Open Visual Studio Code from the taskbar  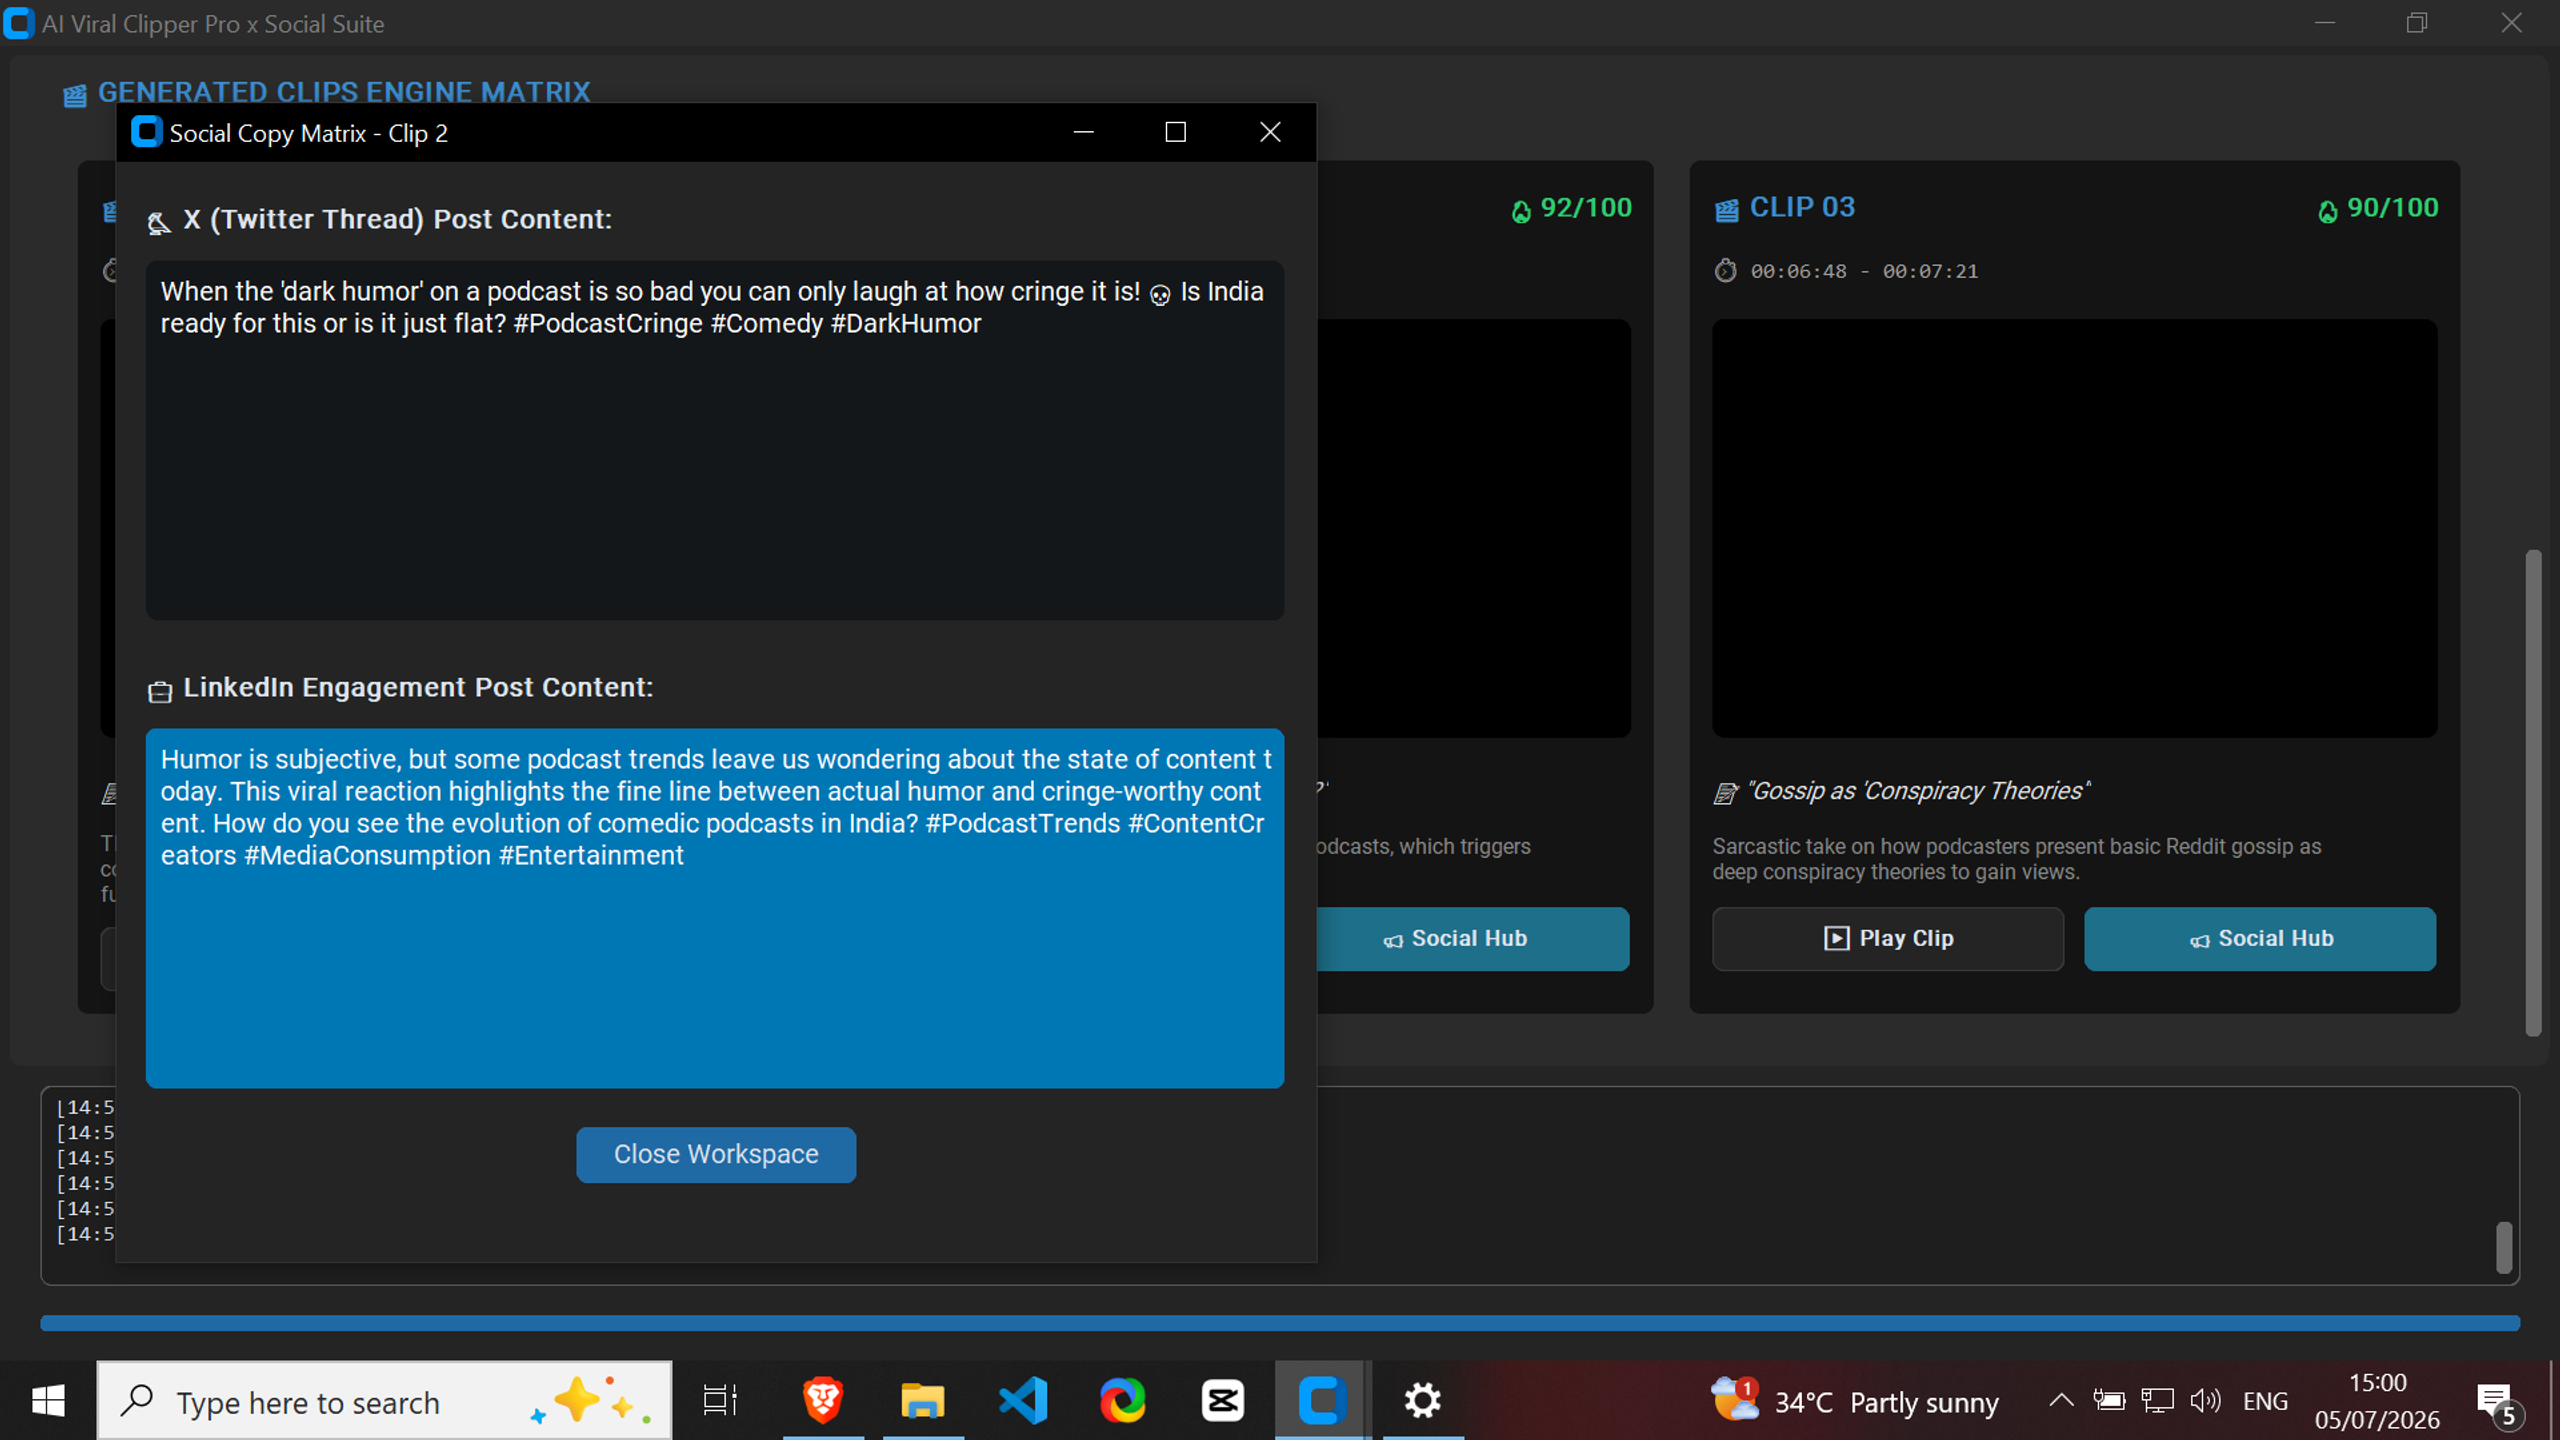pyautogui.click(x=1023, y=1401)
